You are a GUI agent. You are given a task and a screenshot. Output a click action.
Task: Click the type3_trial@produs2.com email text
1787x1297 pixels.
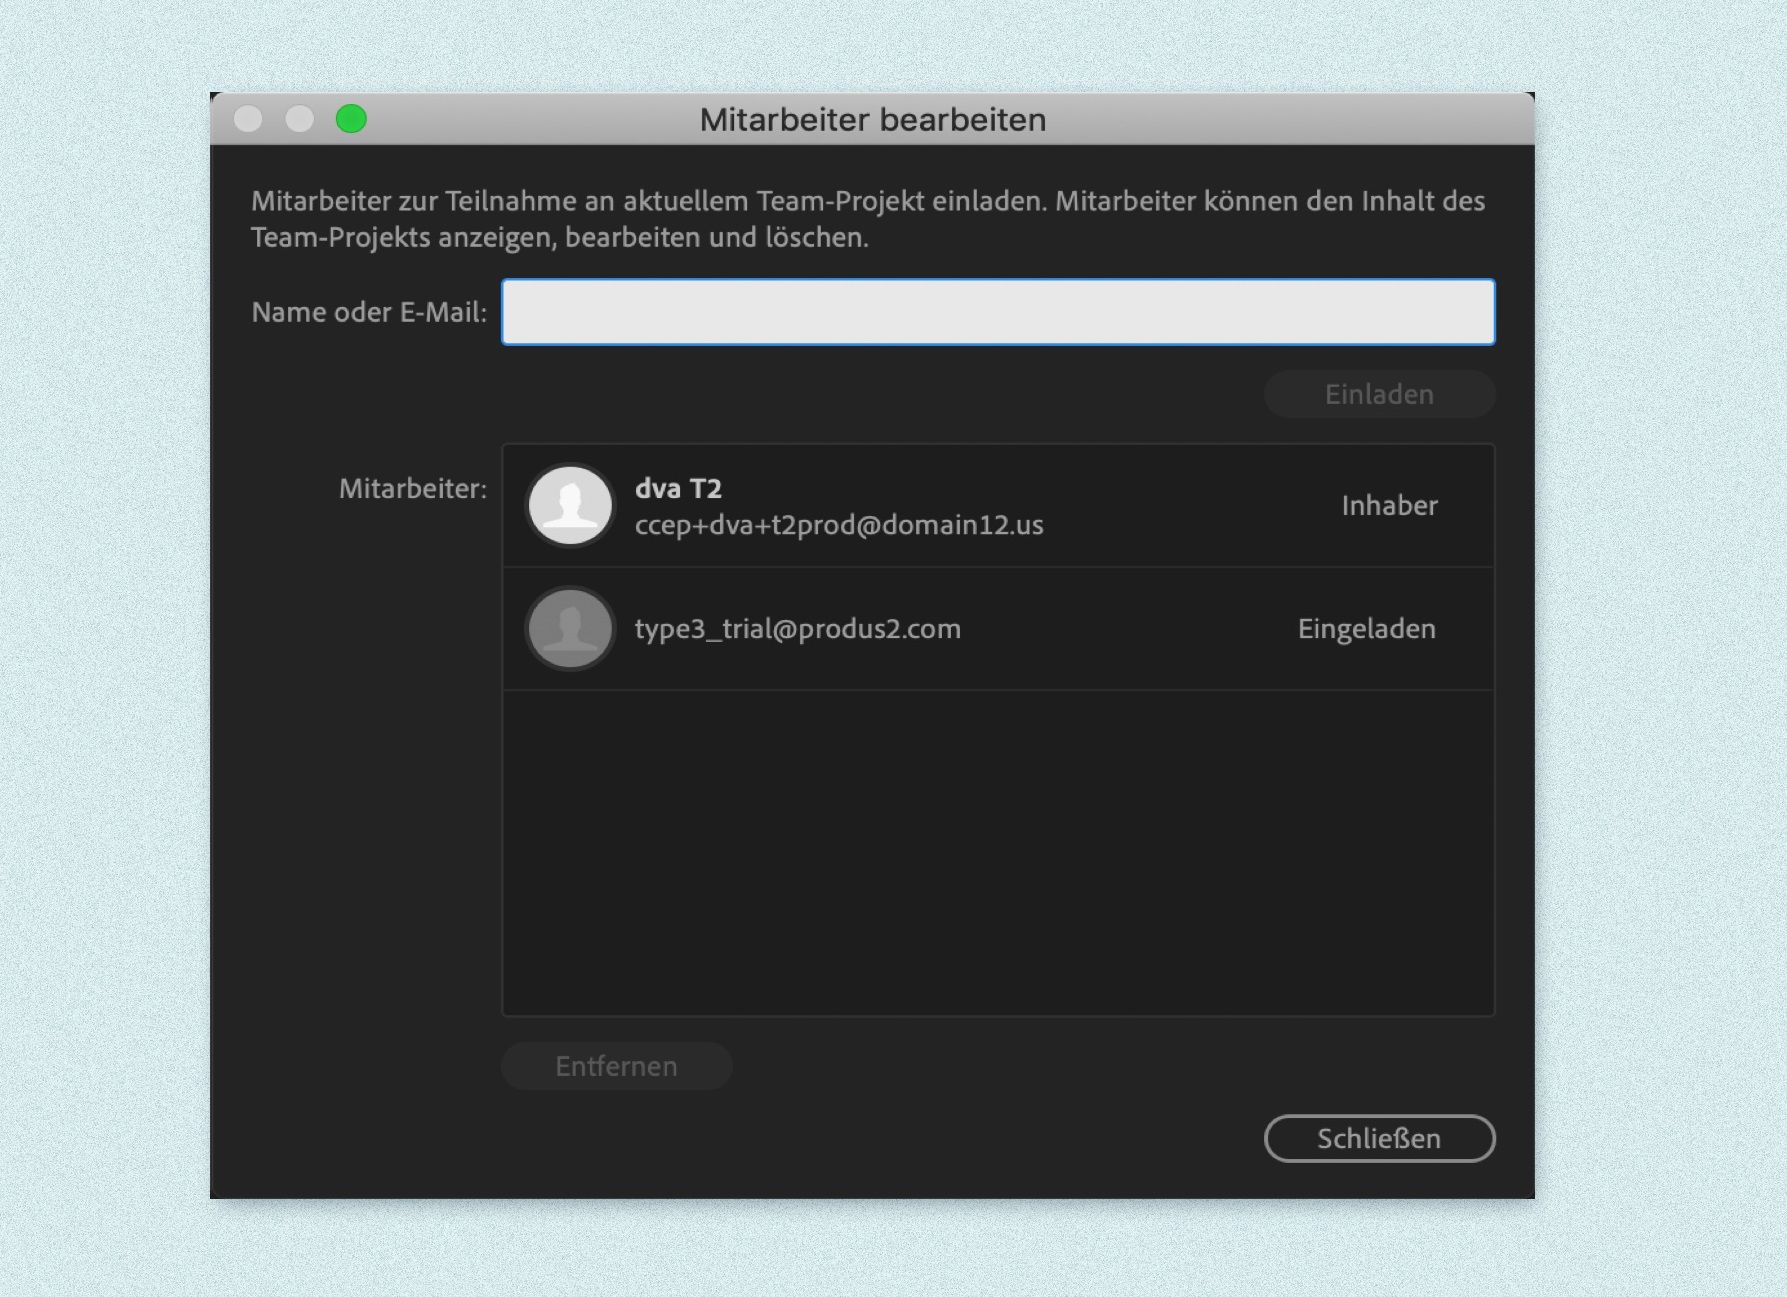pos(796,629)
